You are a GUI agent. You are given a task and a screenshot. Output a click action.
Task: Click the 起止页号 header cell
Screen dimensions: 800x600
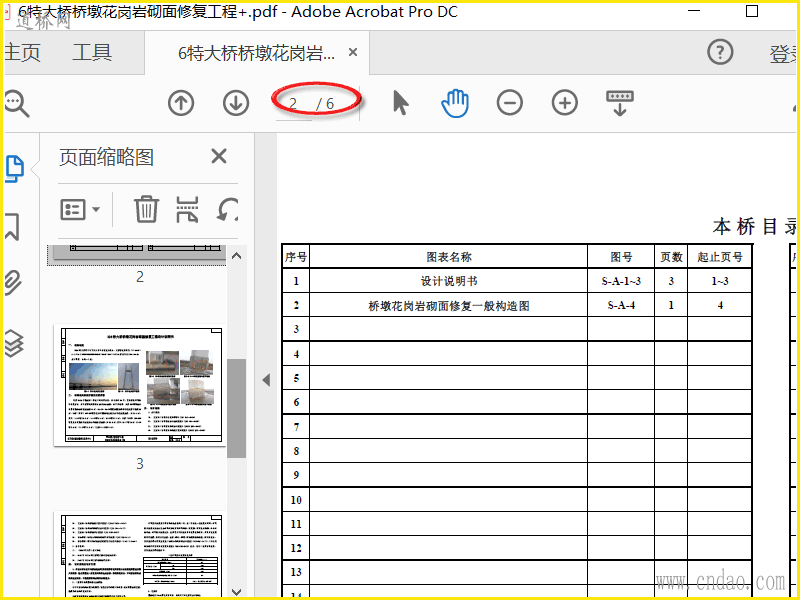pyautogui.click(x=720, y=257)
